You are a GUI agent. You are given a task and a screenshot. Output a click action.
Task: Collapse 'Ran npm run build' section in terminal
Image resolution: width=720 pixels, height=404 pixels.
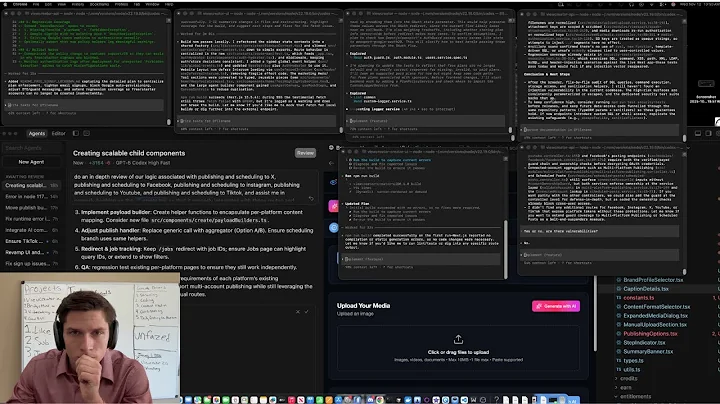pos(361,176)
